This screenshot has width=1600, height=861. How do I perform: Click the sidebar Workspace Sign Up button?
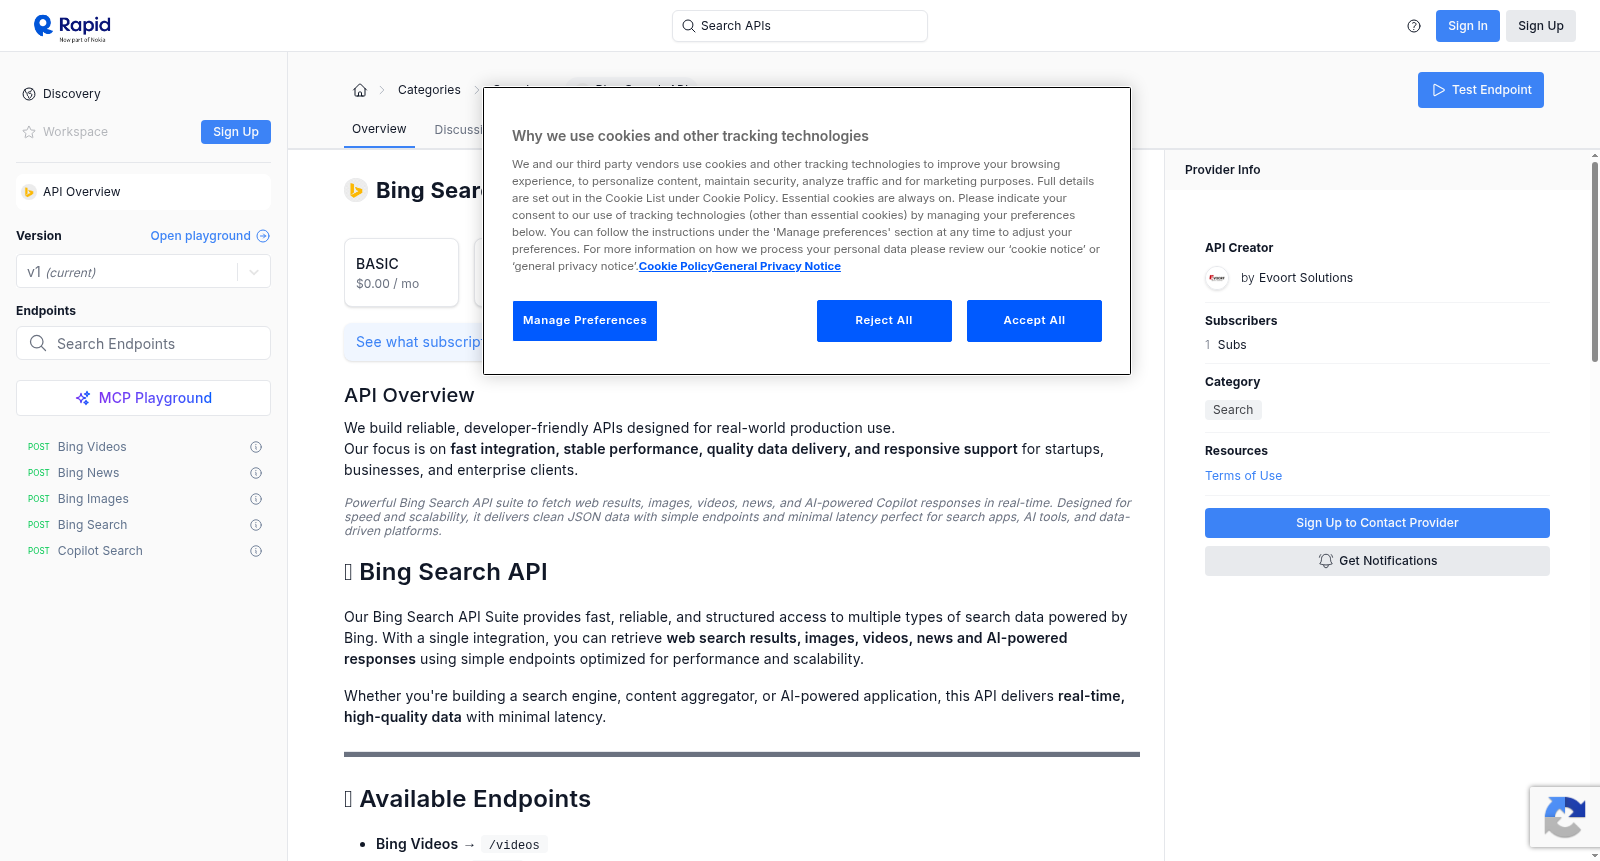pos(236,132)
